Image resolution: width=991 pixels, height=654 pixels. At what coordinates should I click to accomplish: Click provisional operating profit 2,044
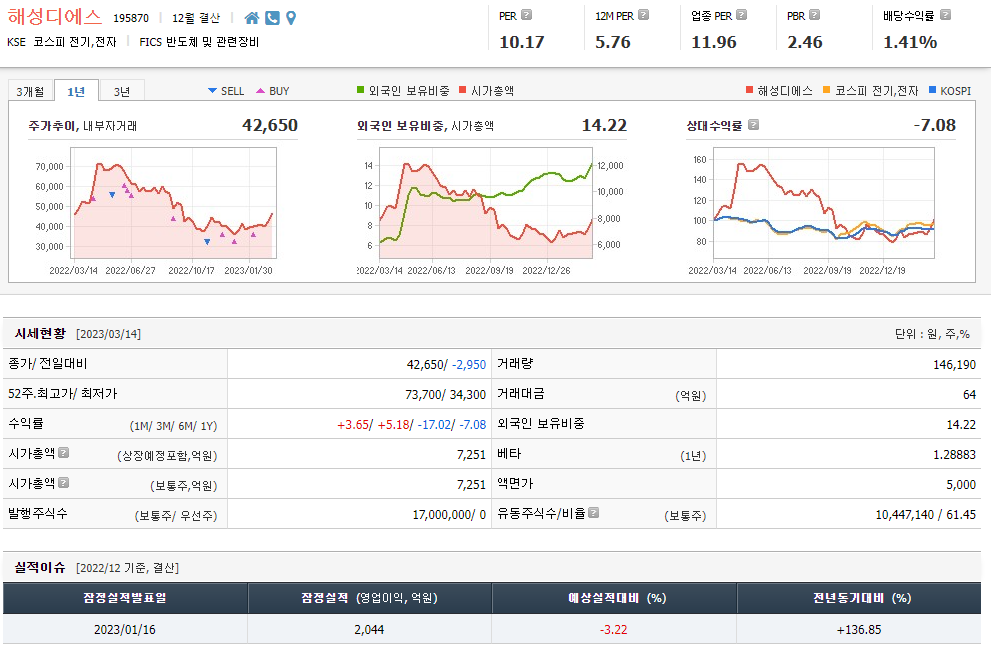(369, 629)
